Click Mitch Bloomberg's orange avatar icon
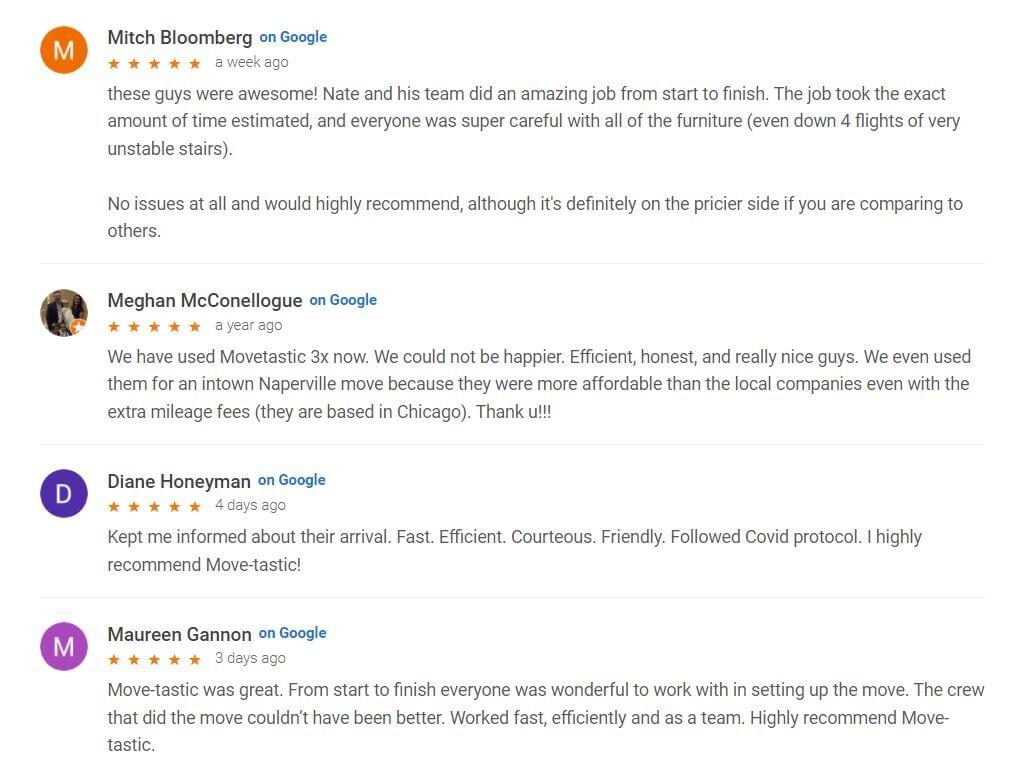 64,50
